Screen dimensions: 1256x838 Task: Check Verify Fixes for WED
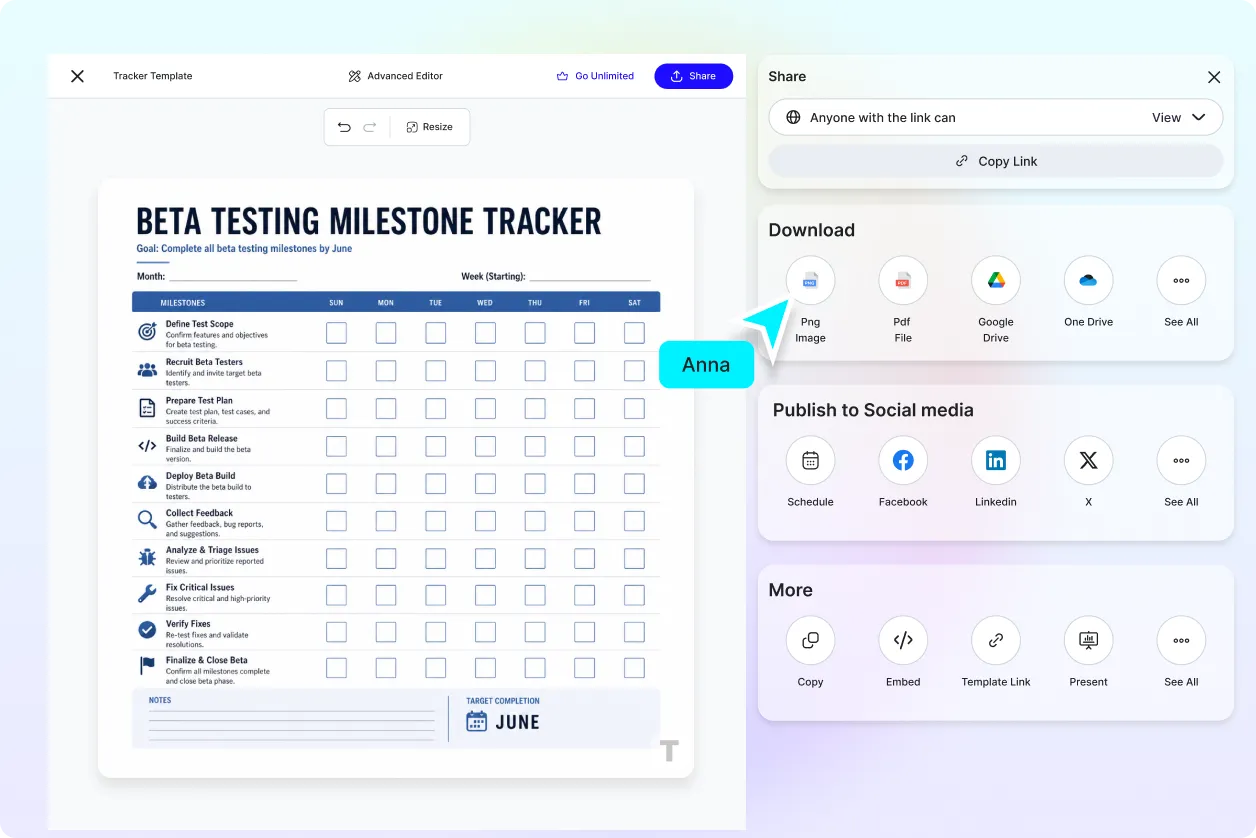click(485, 633)
